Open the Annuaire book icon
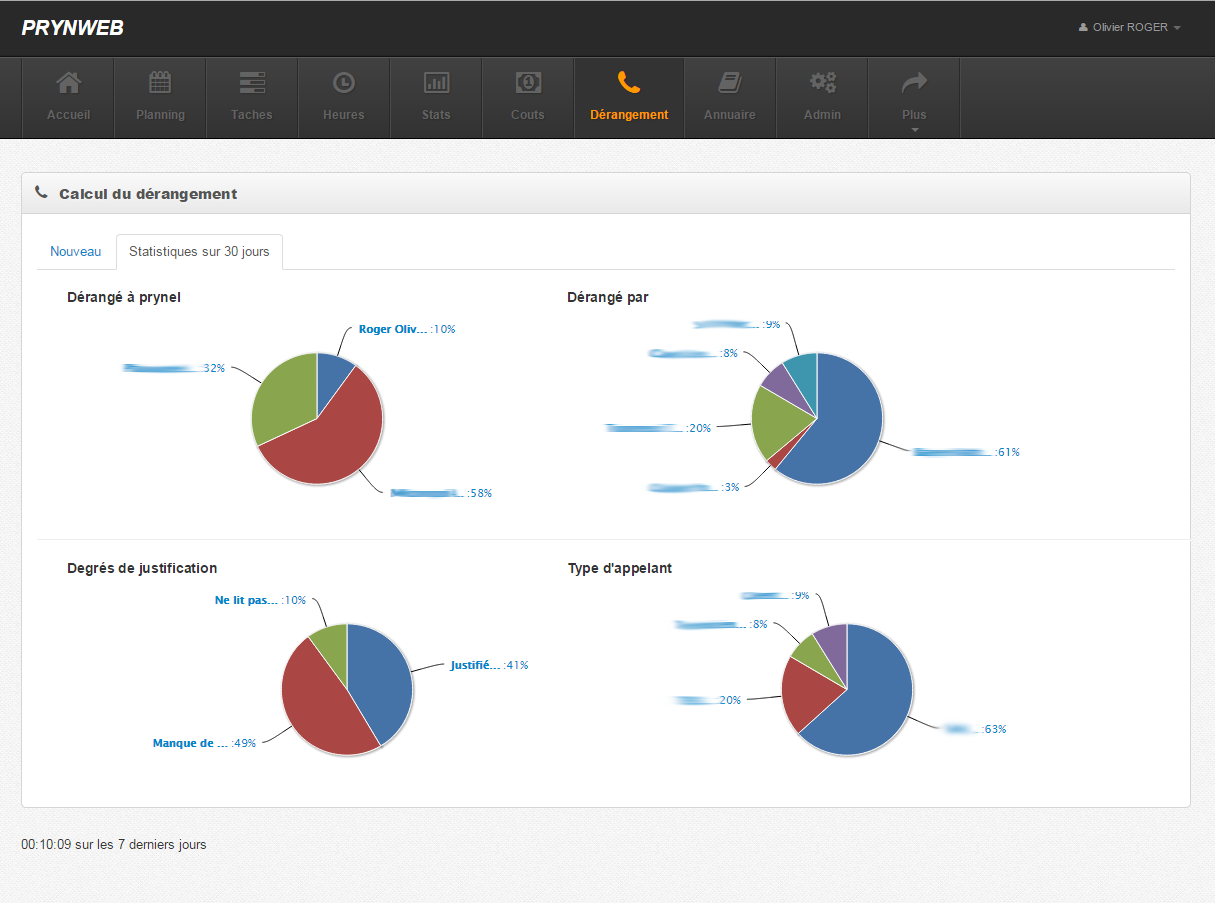The image size is (1215, 903). (x=730, y=83)
